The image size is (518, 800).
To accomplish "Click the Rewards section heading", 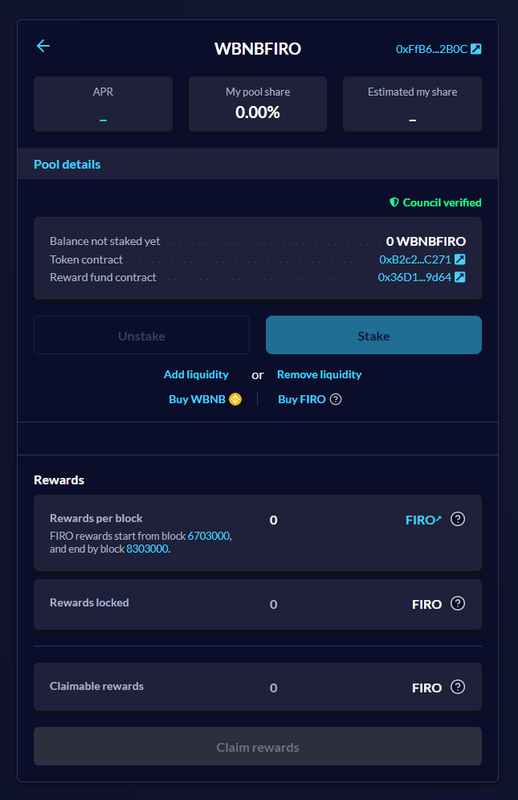I will click(59, 480).
